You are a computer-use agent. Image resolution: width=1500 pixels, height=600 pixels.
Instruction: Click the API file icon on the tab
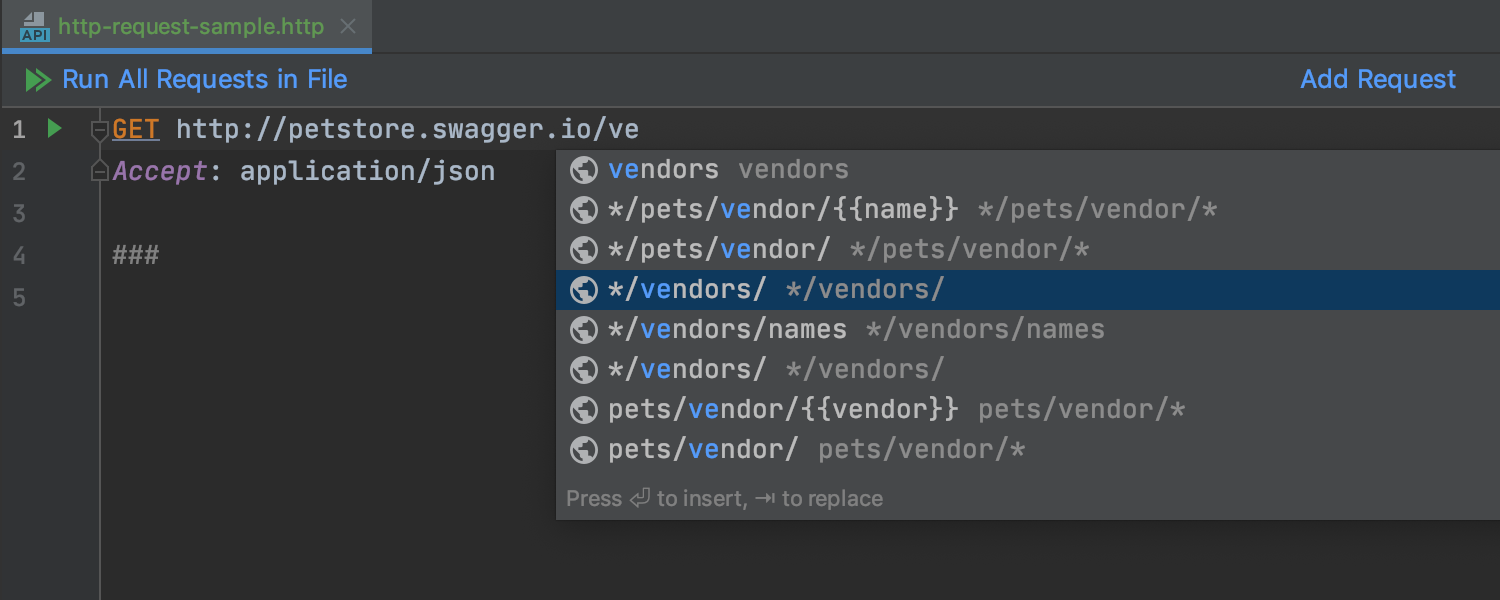35,27
